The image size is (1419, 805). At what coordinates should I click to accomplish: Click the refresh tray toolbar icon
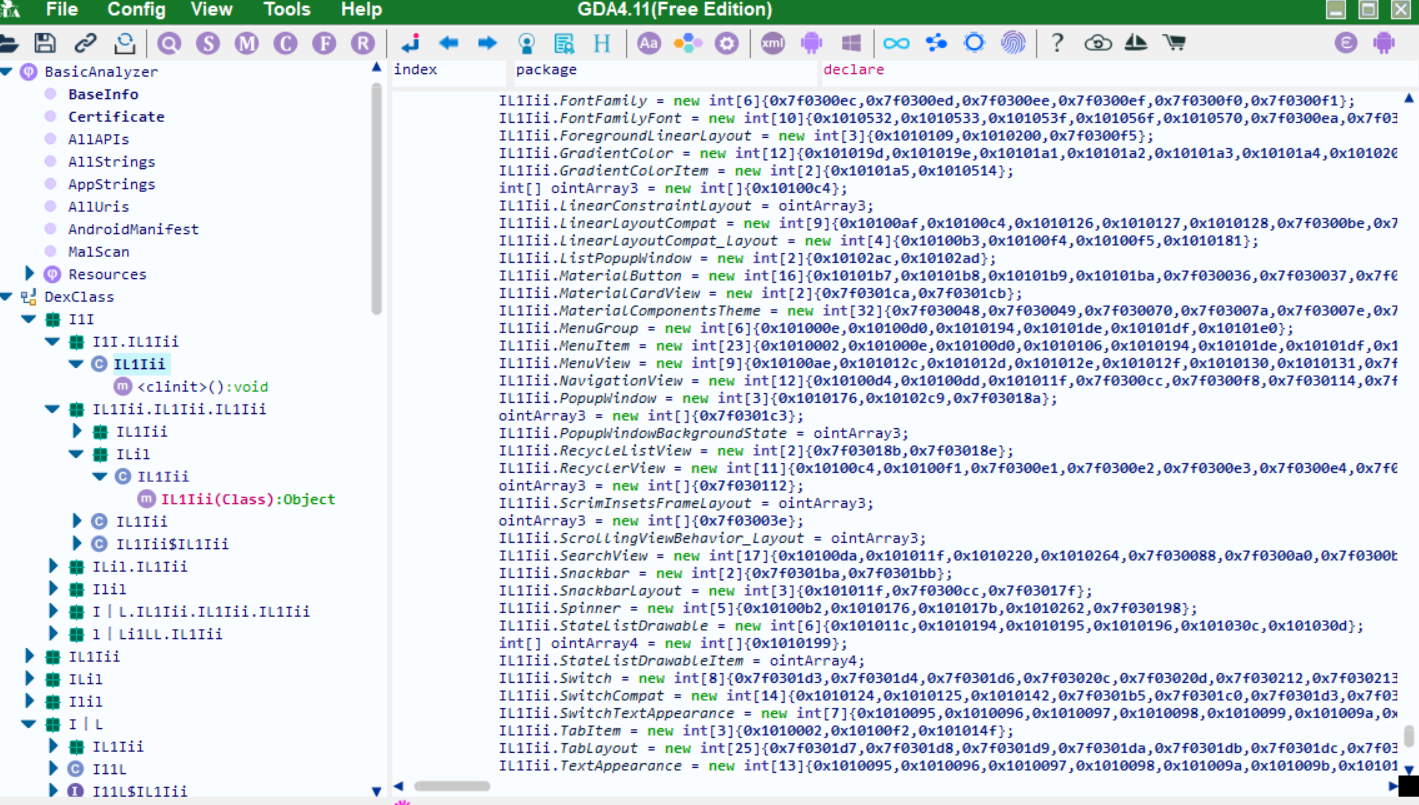pos(124,43)
